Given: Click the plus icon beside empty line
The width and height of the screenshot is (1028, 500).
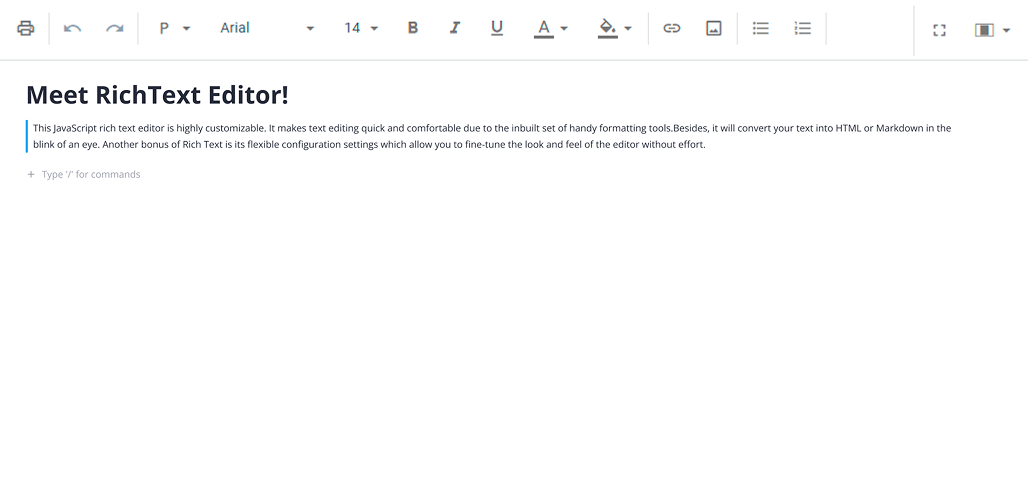Looking at the screenshot, I should (x=31, y=174).
